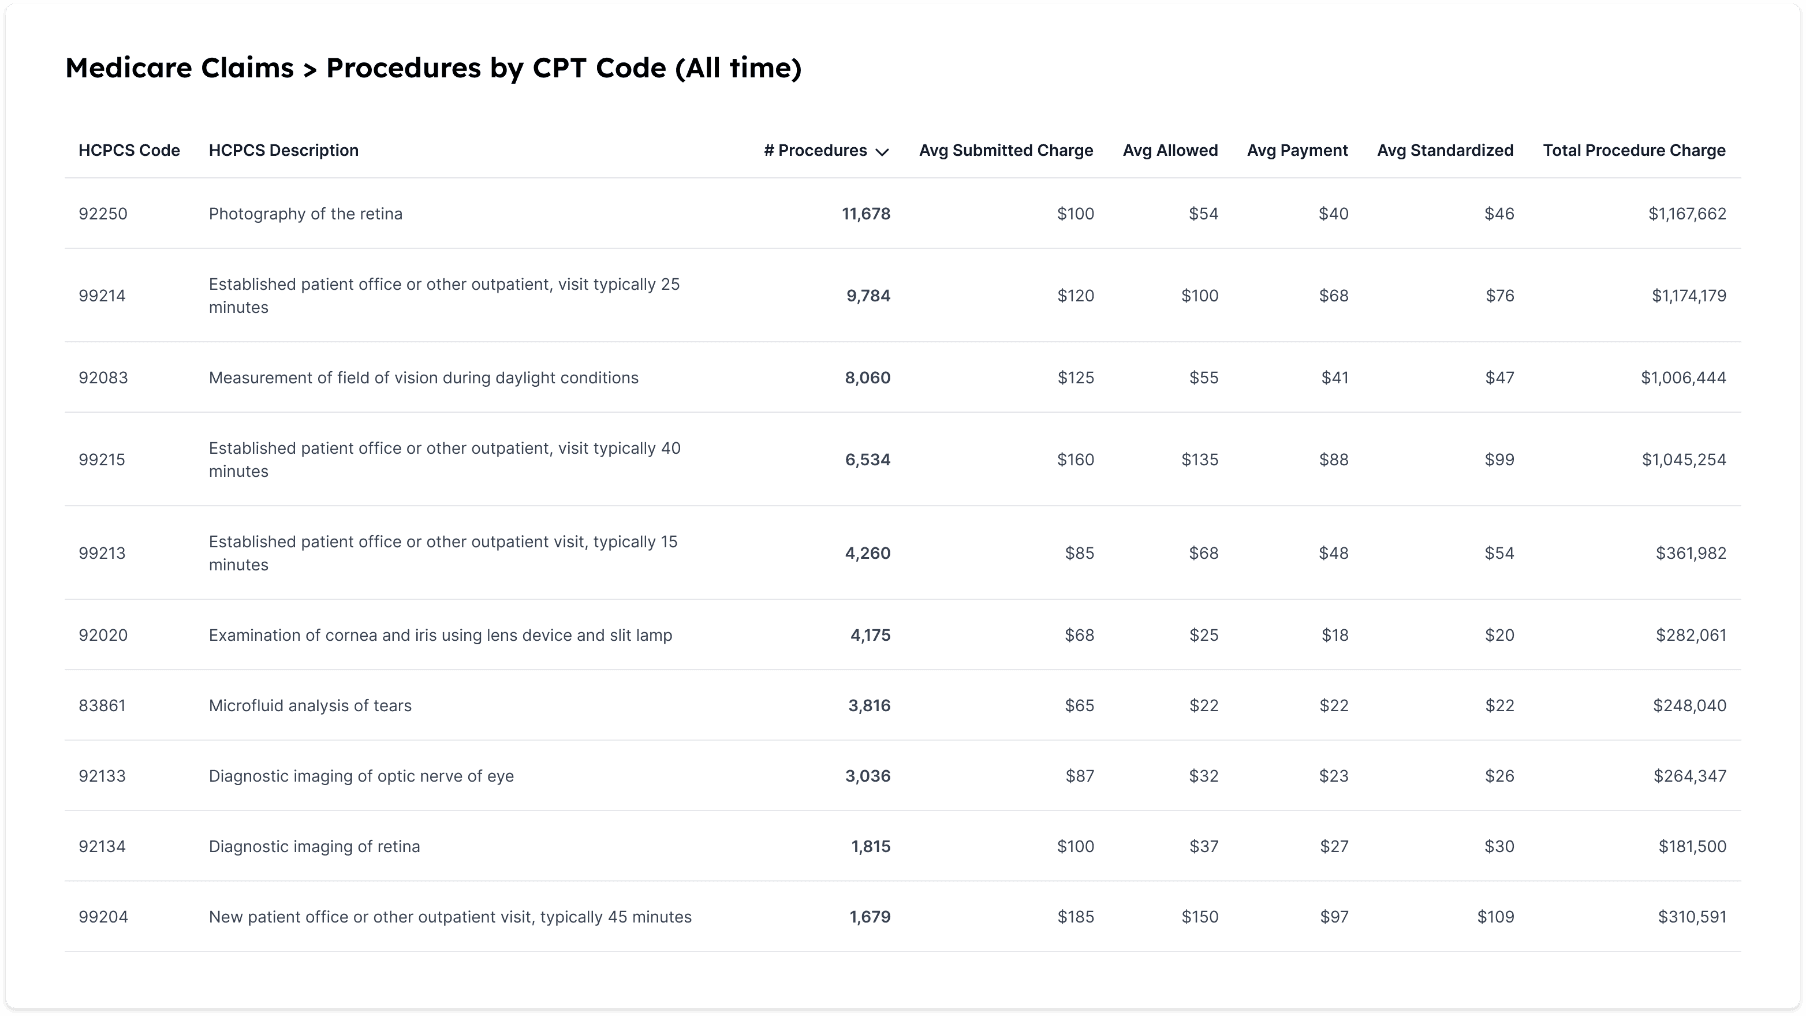Select the $1,174,179 total charge cell
Screen dimensions: 1806x1016
(x=1688, y=296)
